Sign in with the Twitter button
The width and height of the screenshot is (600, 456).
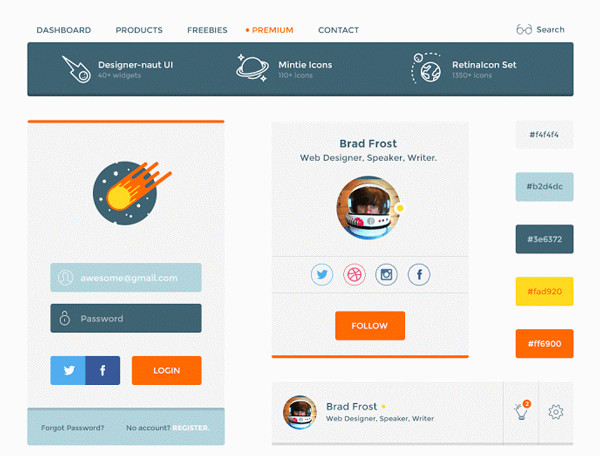(x=68, y=370)
